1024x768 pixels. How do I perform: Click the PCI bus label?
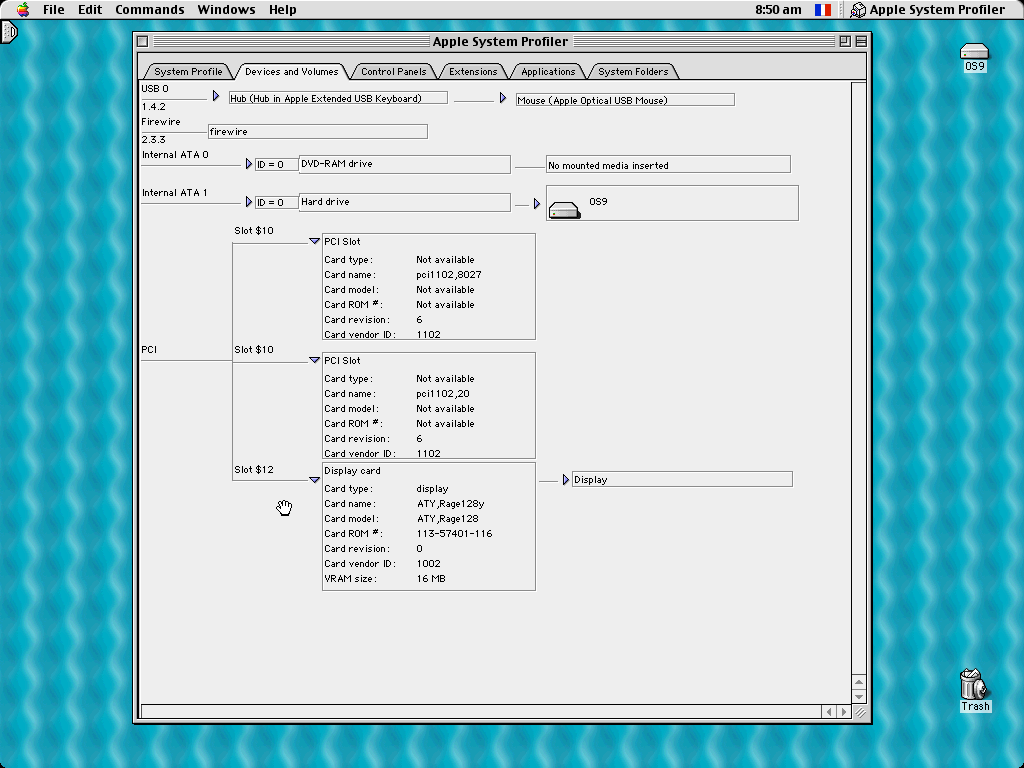coord(149,349)
